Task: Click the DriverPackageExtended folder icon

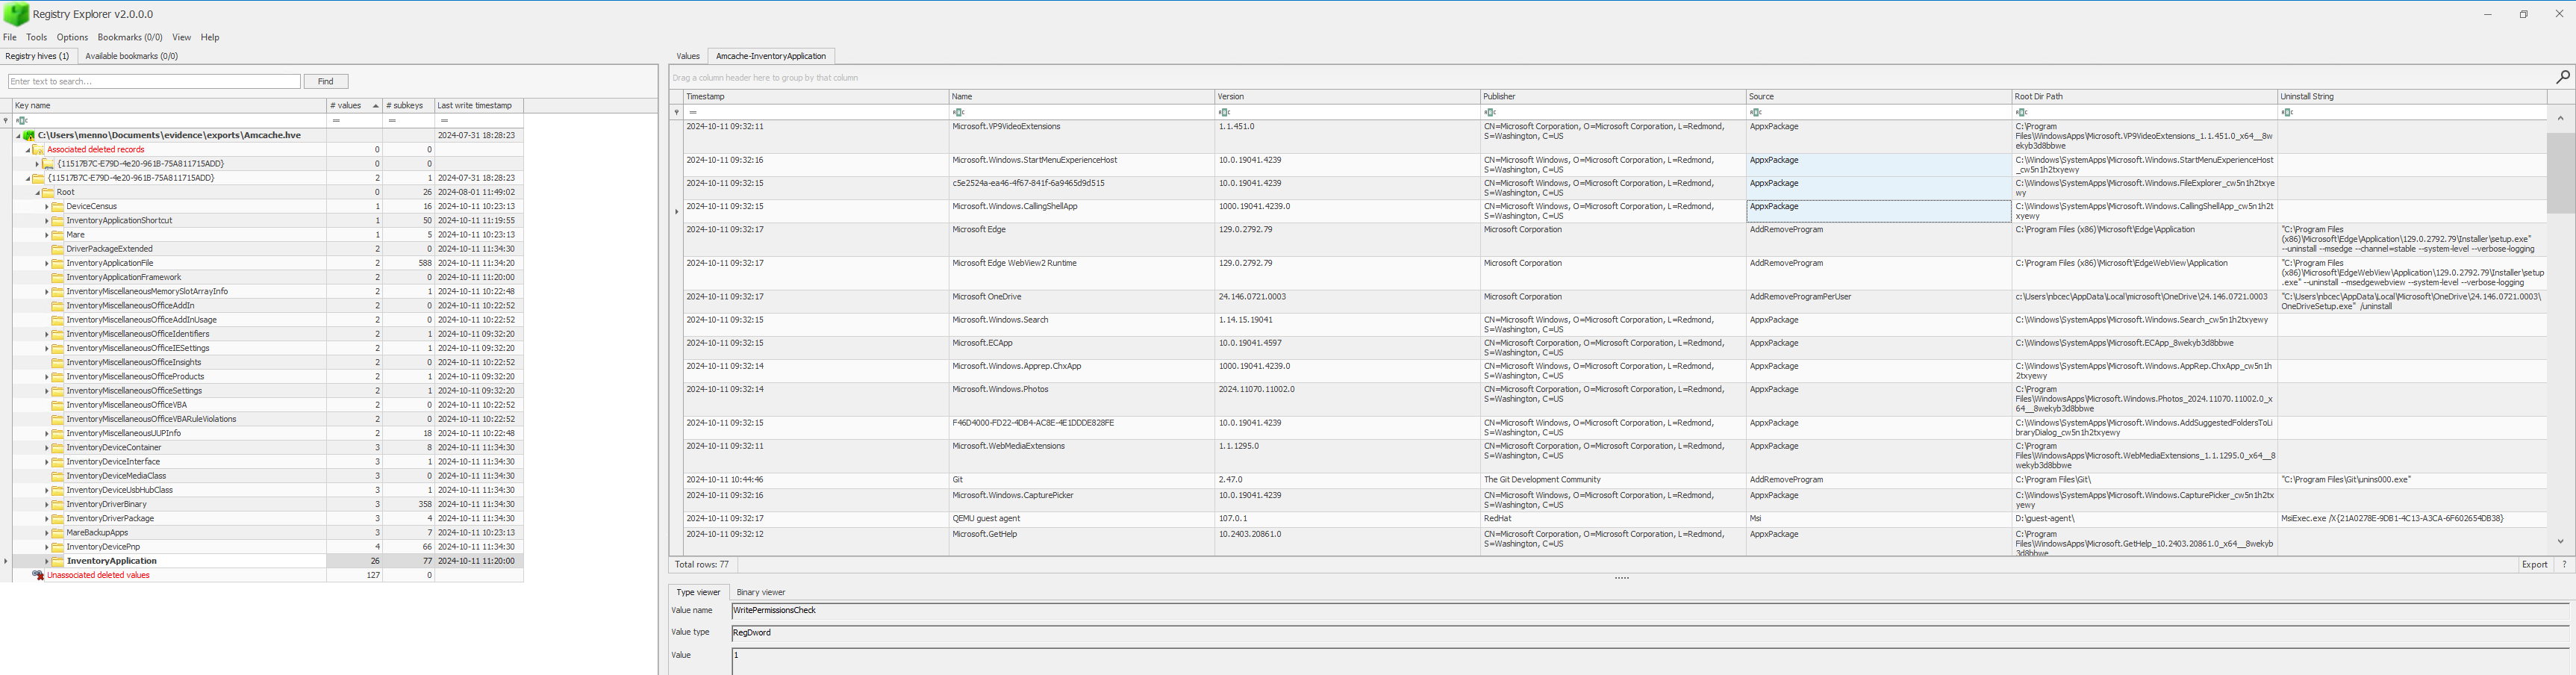Action: (58, 249)
